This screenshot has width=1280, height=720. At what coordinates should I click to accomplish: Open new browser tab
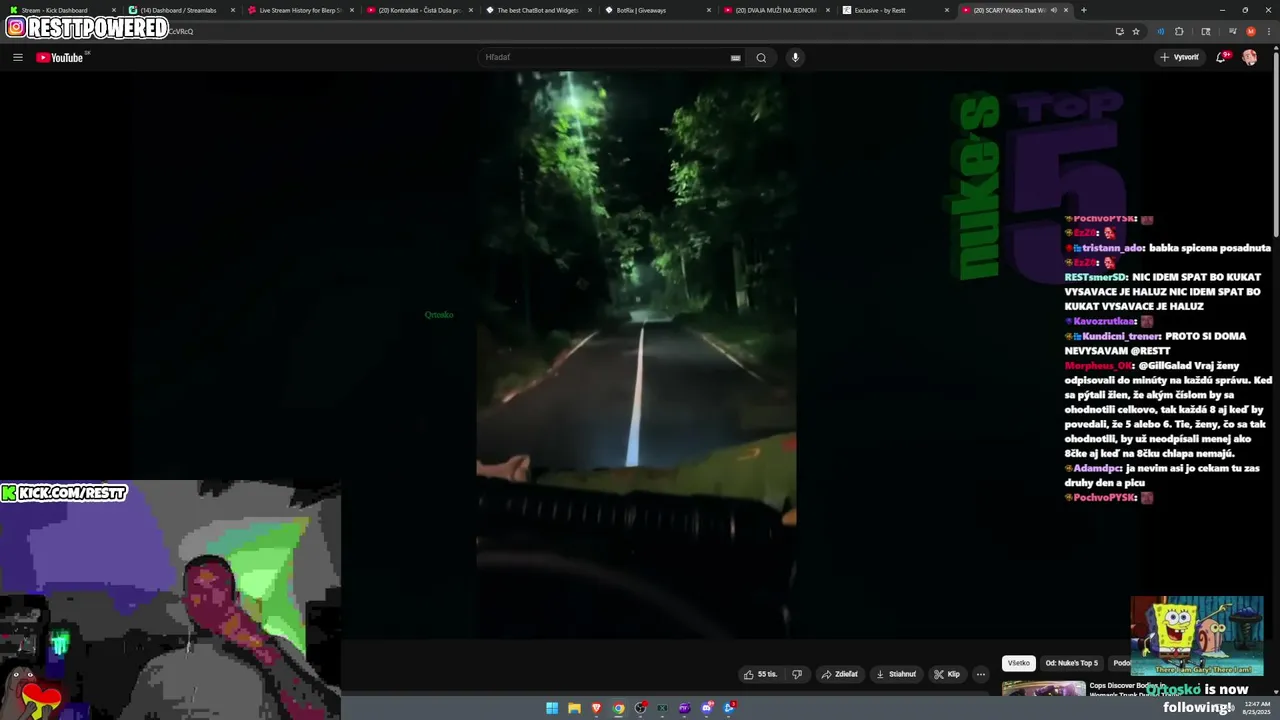pos(1083,10)
